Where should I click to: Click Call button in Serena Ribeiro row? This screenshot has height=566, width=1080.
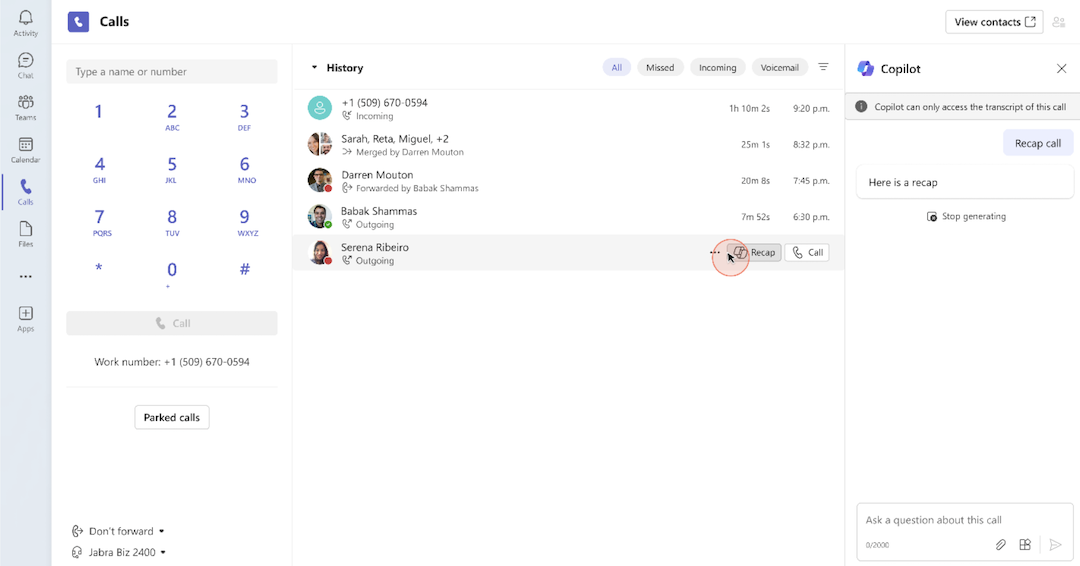(807, 253)
